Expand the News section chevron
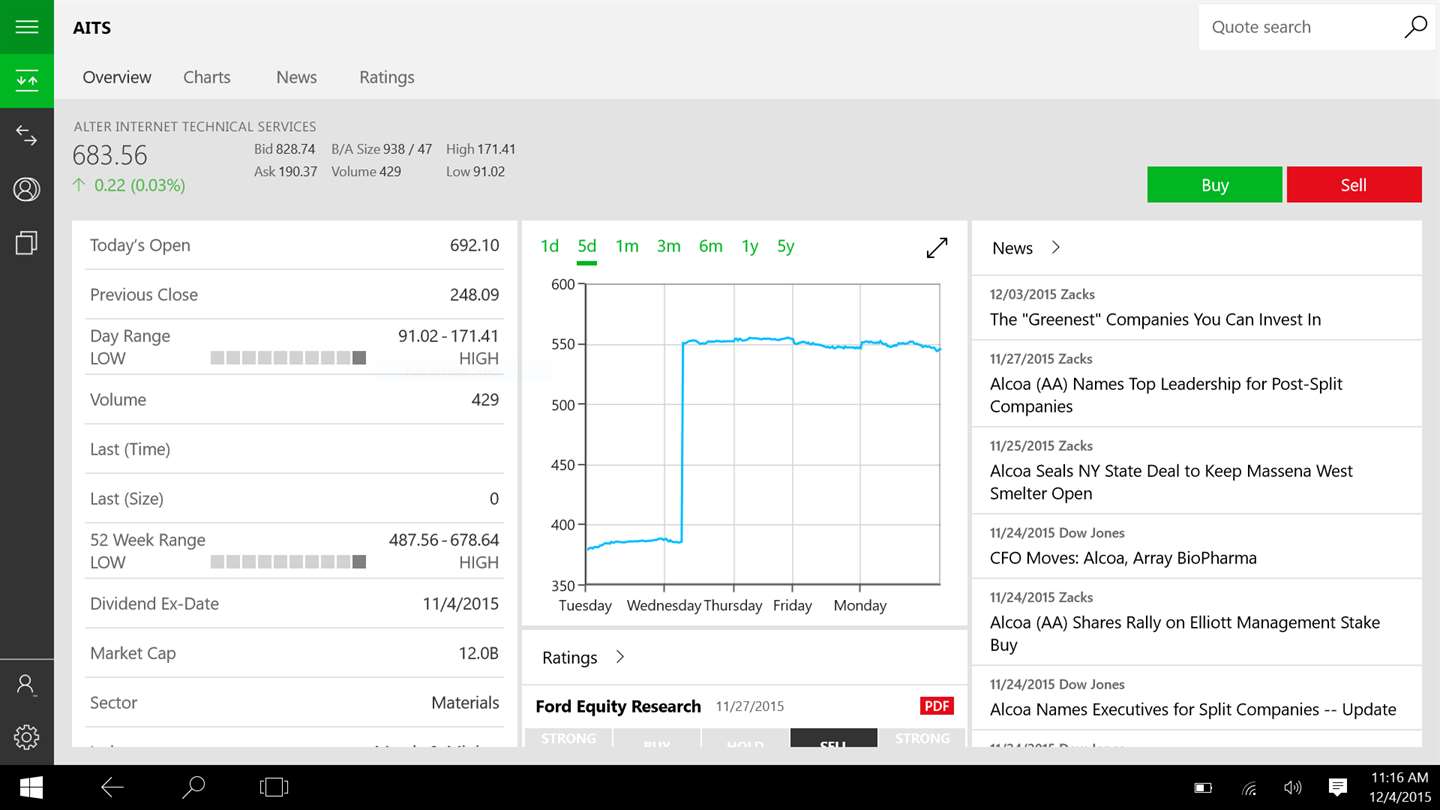The image size is (1440, 810). 1056,248
